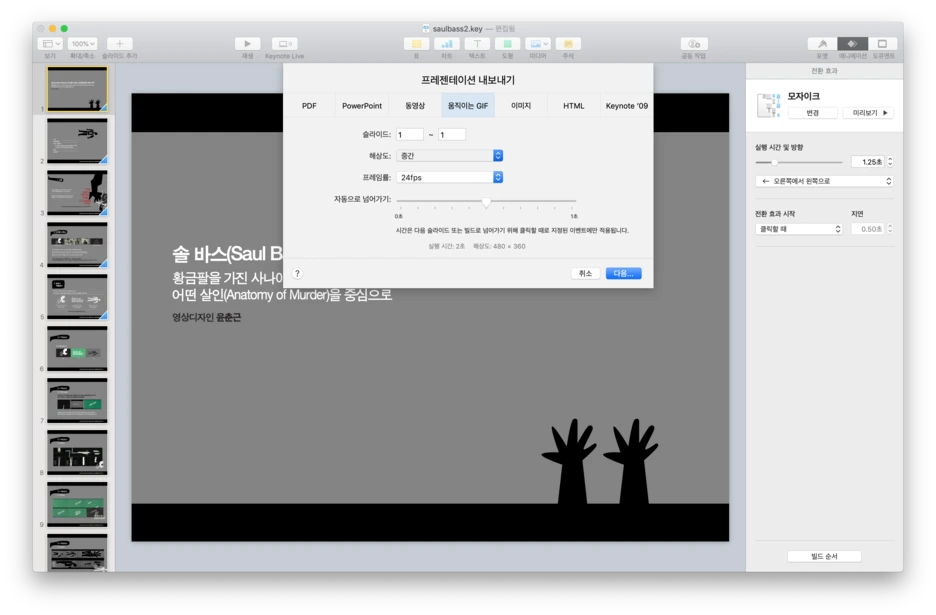Open the Document inspector icon
Viewport: 936px width, 615px height.
tap(882, 44)
